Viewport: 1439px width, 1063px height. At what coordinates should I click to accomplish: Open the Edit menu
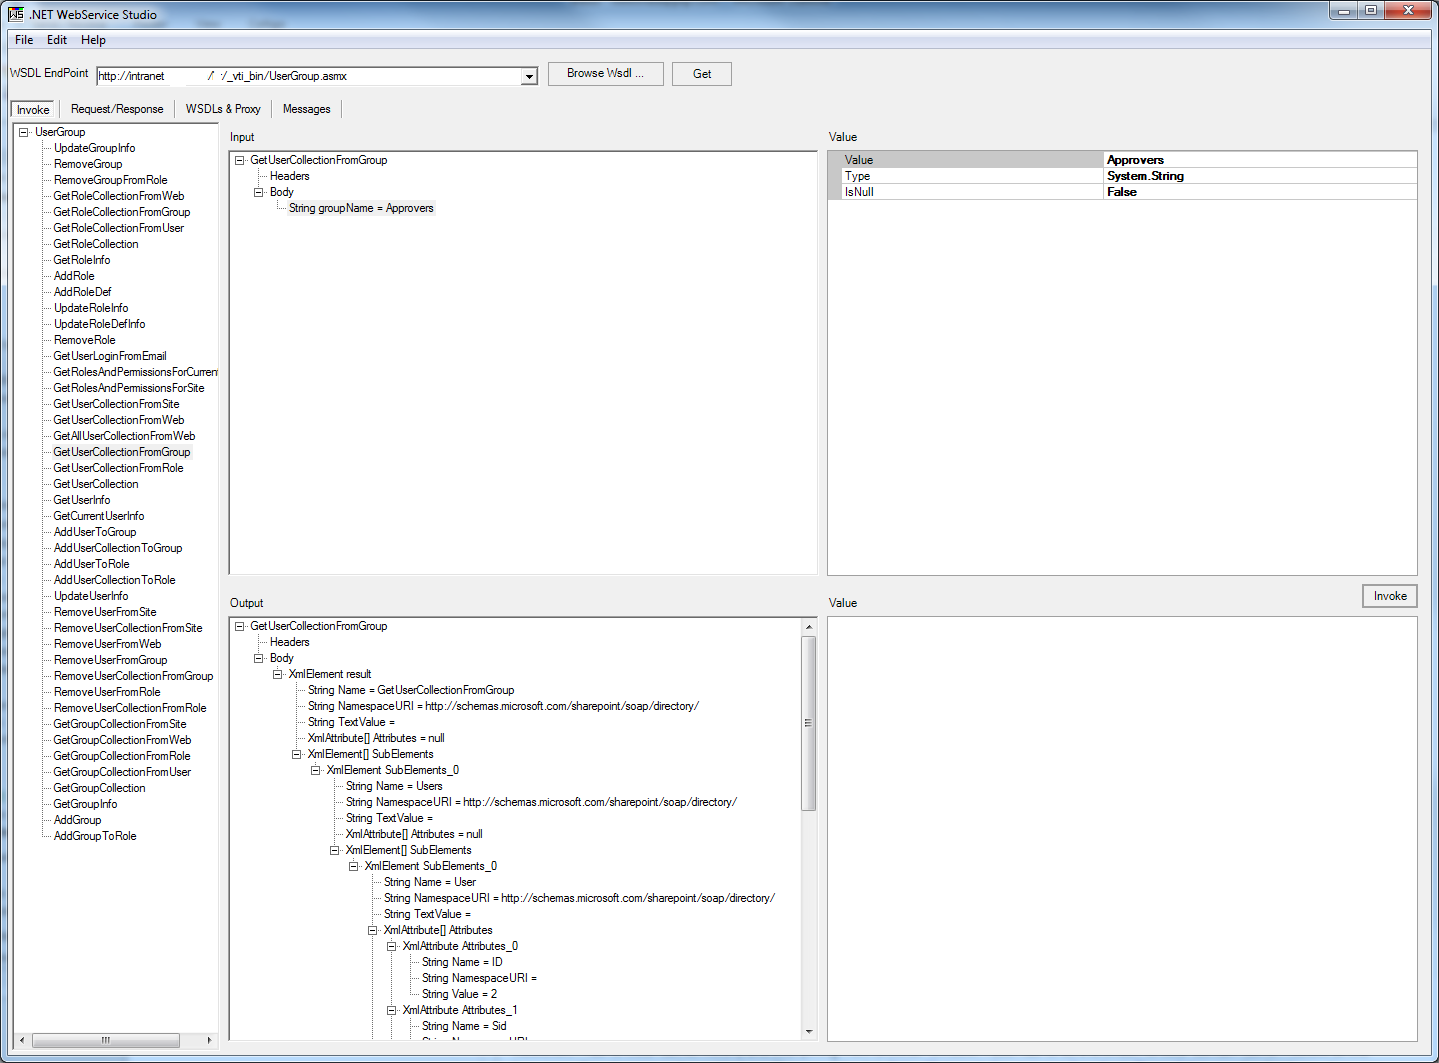coord(57,40)
